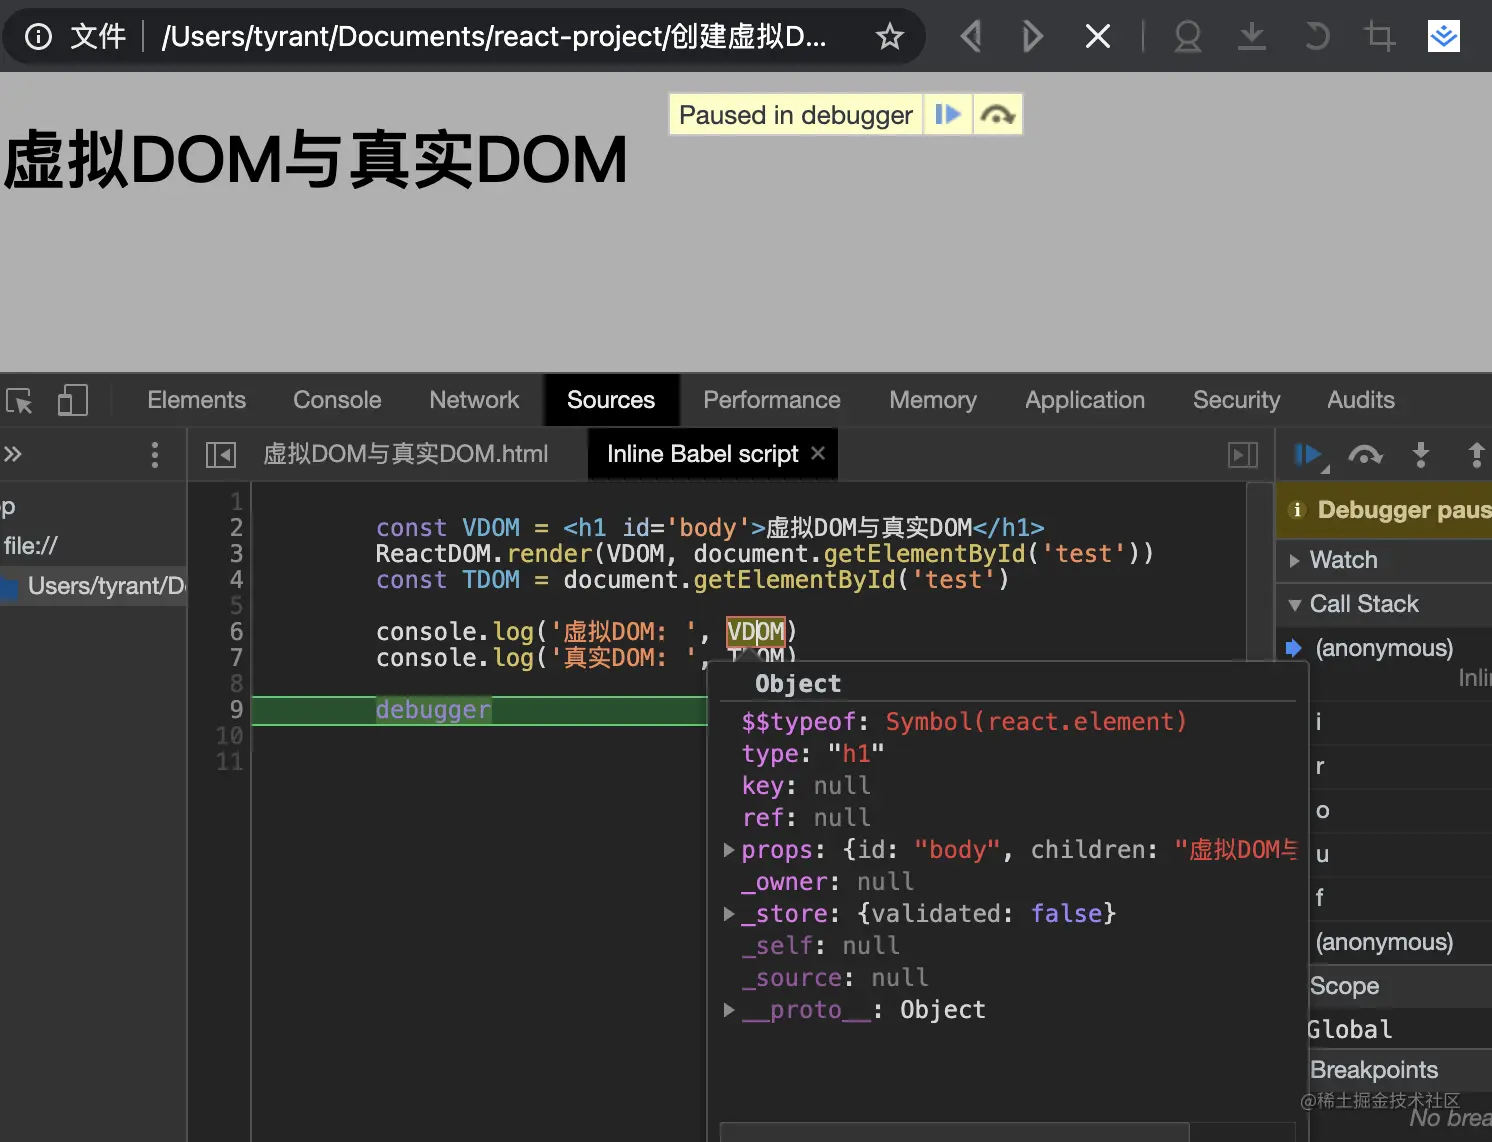Click the undo arrow icon in browser toolbar

click(x=1317, y=37)
